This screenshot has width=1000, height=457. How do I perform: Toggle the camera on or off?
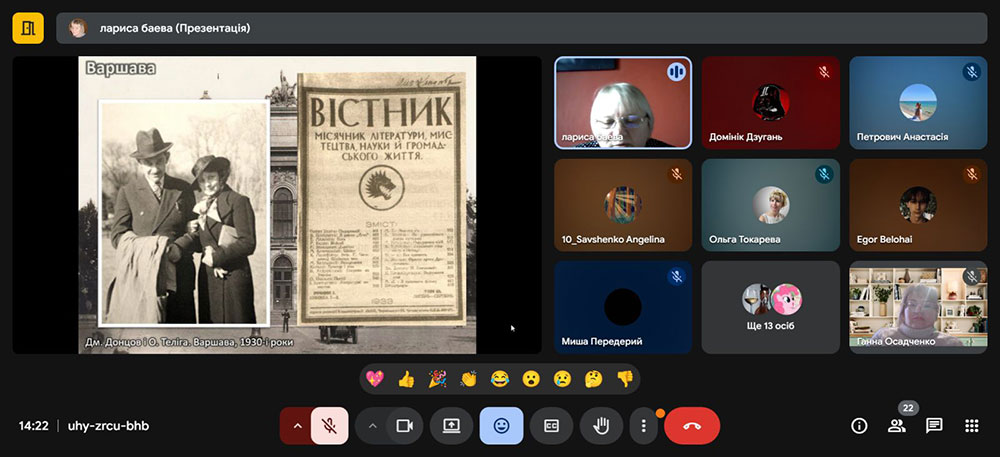coord(405,425)
